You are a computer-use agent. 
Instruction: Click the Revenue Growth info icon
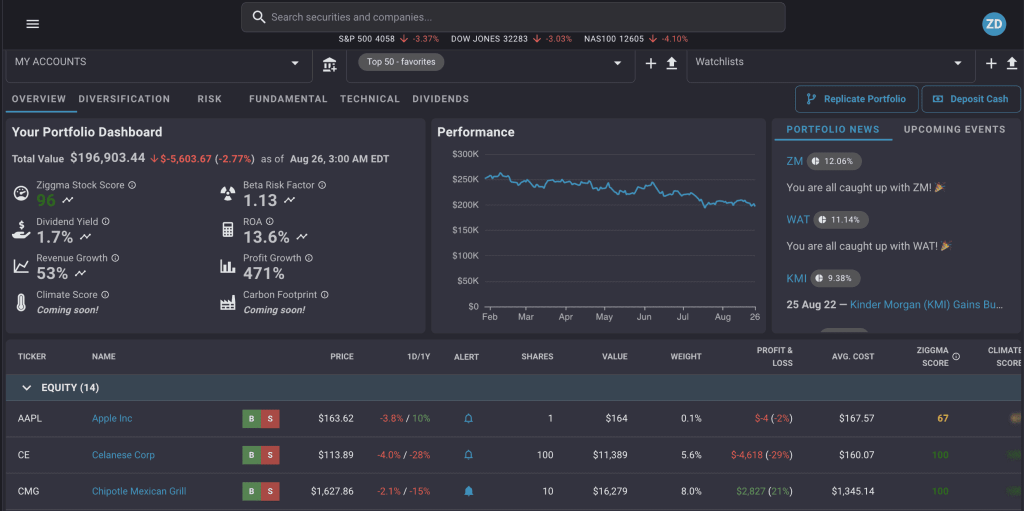click(116, 258)
